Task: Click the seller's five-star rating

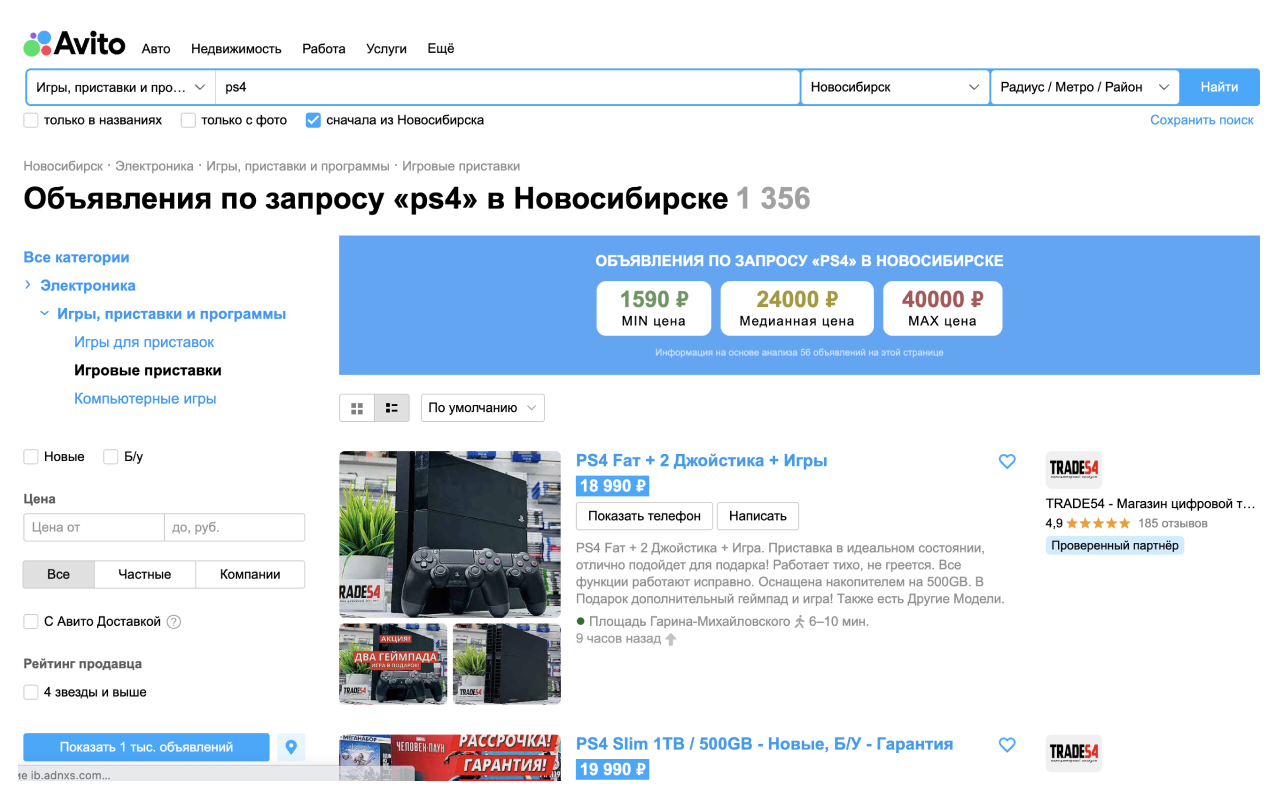Action: pos(1098,523)
